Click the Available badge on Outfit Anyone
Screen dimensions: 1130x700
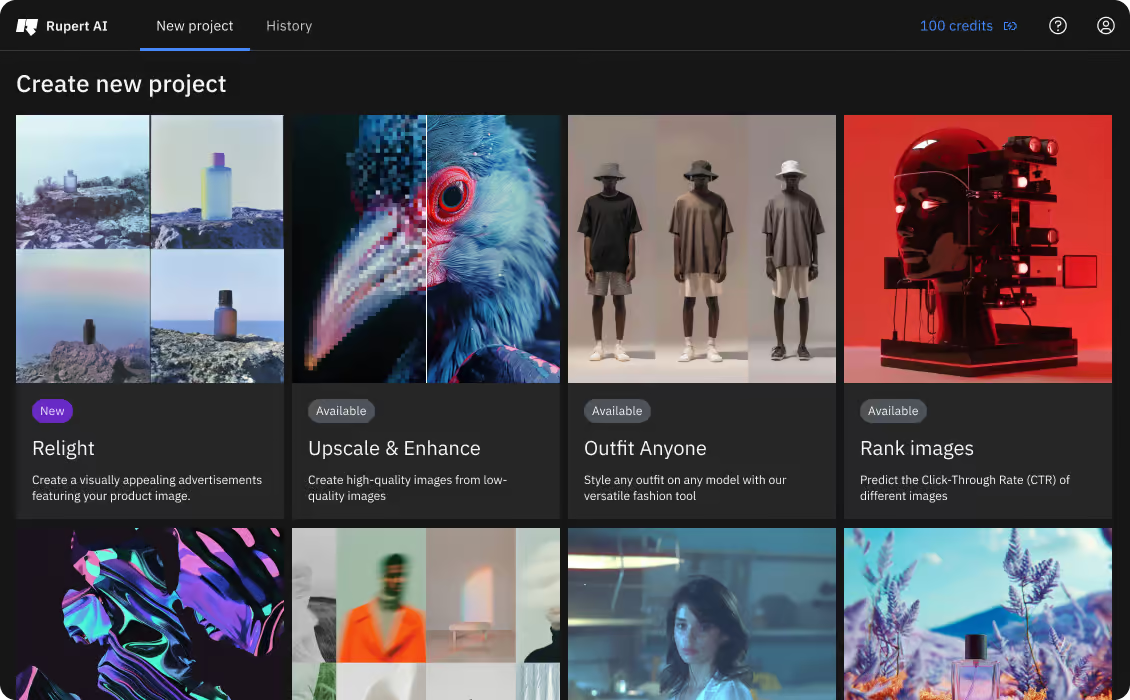click(x=617, y=411)
